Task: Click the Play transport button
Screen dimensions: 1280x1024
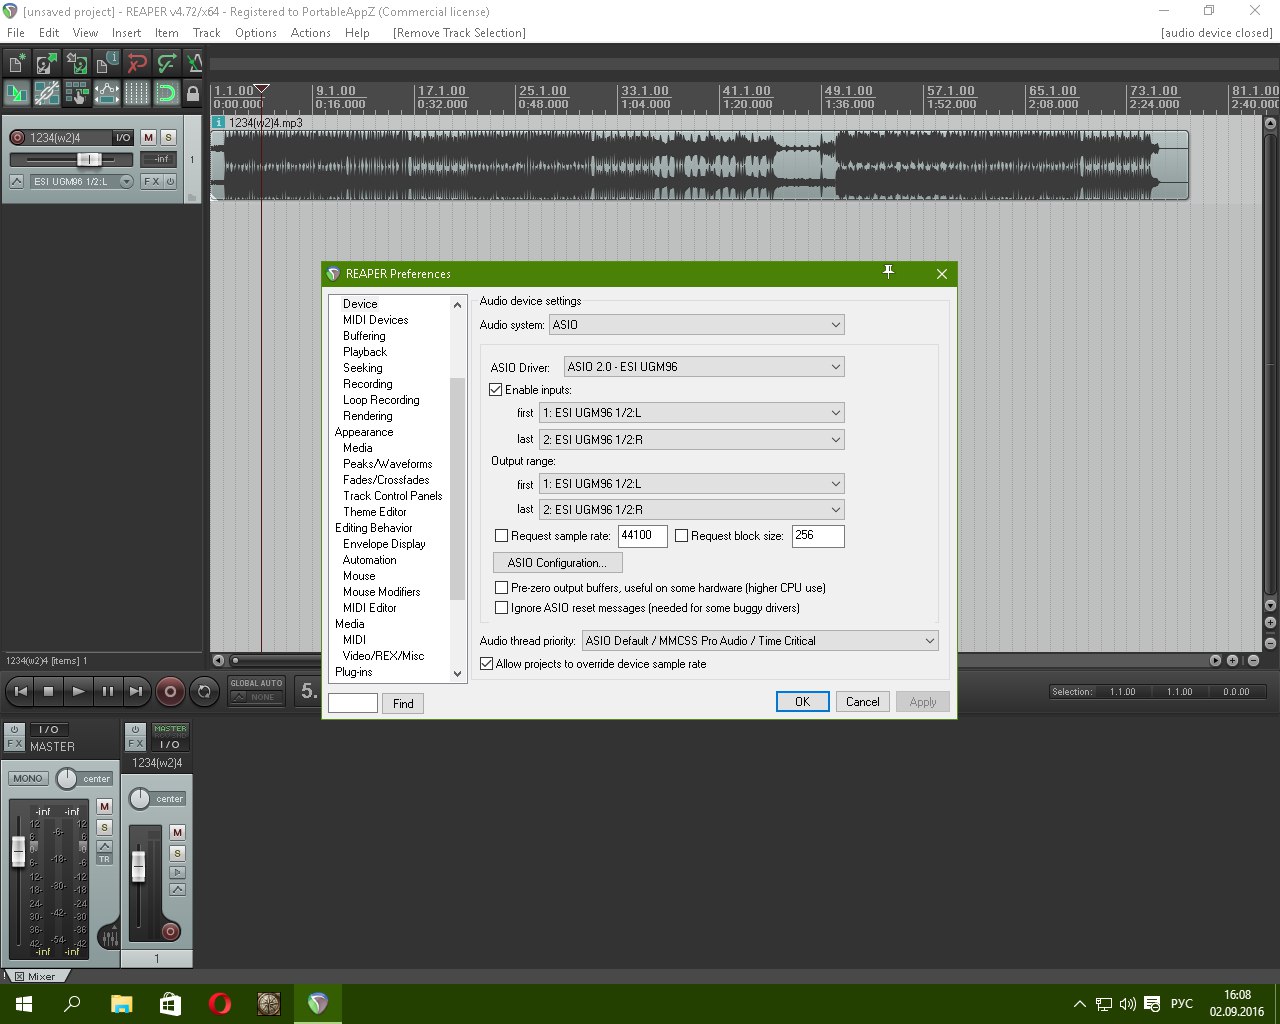Action: pos(78,691)
